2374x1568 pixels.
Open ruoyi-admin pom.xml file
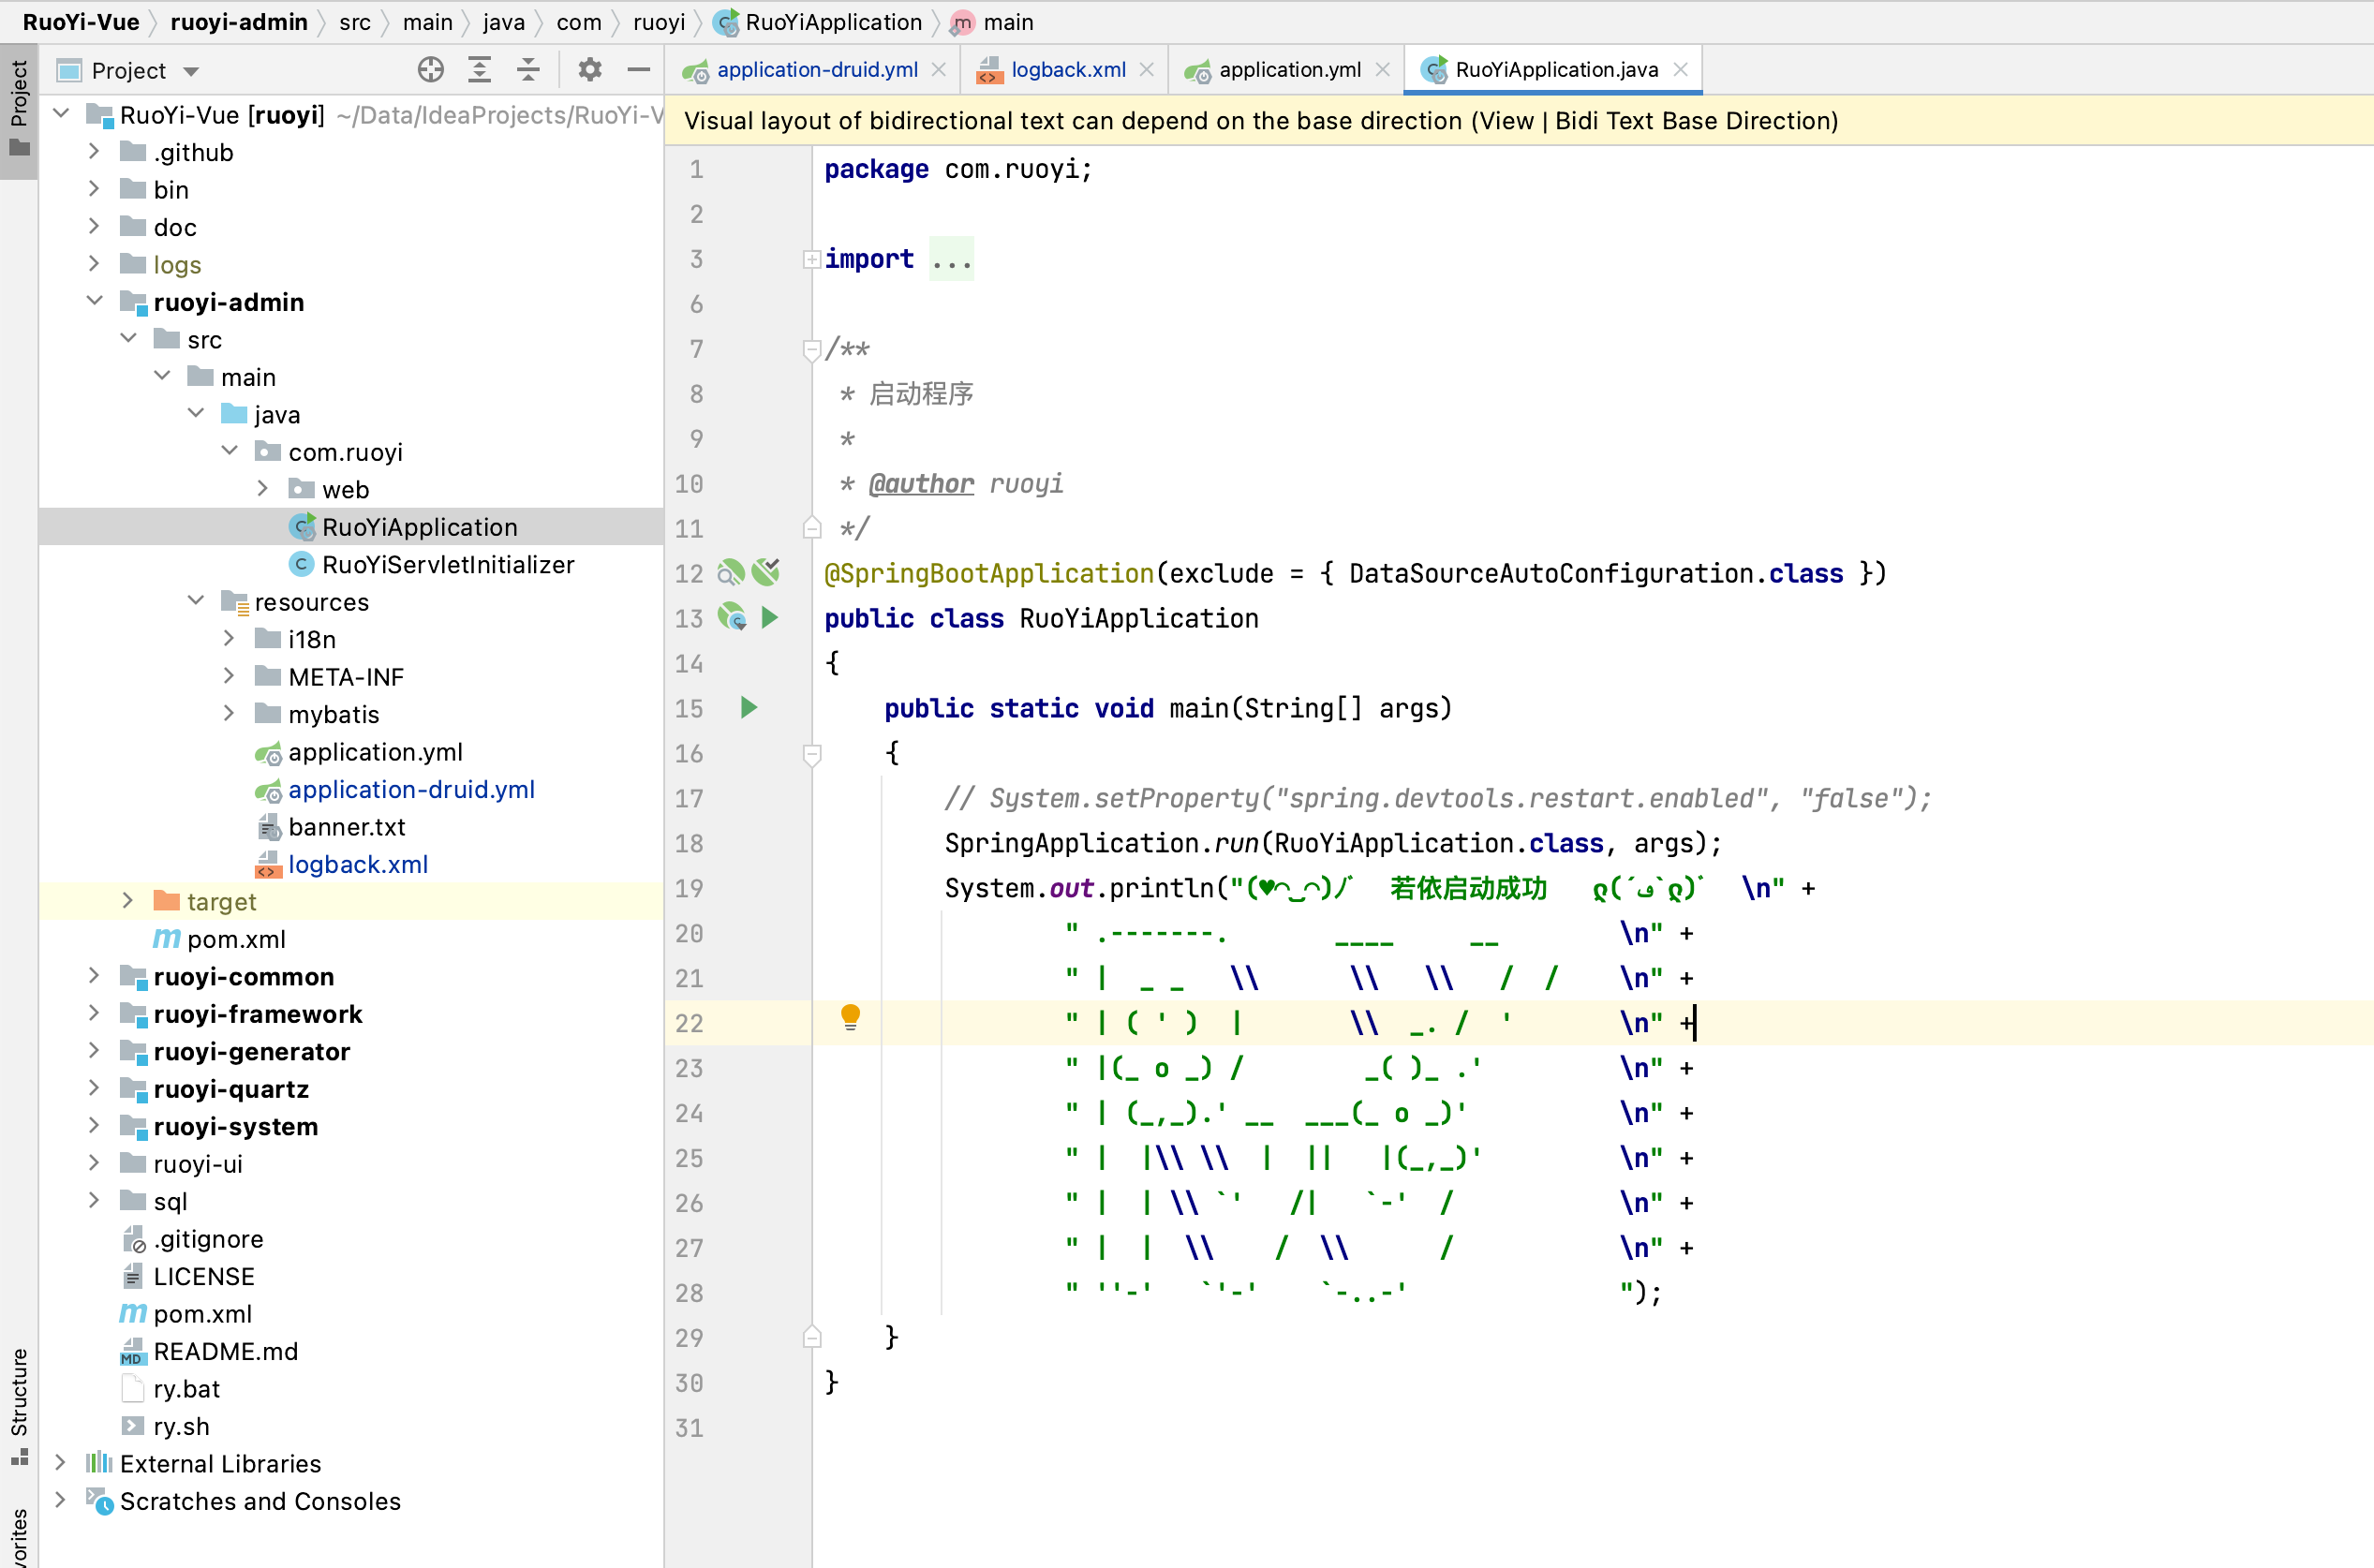tap(236, 939)
